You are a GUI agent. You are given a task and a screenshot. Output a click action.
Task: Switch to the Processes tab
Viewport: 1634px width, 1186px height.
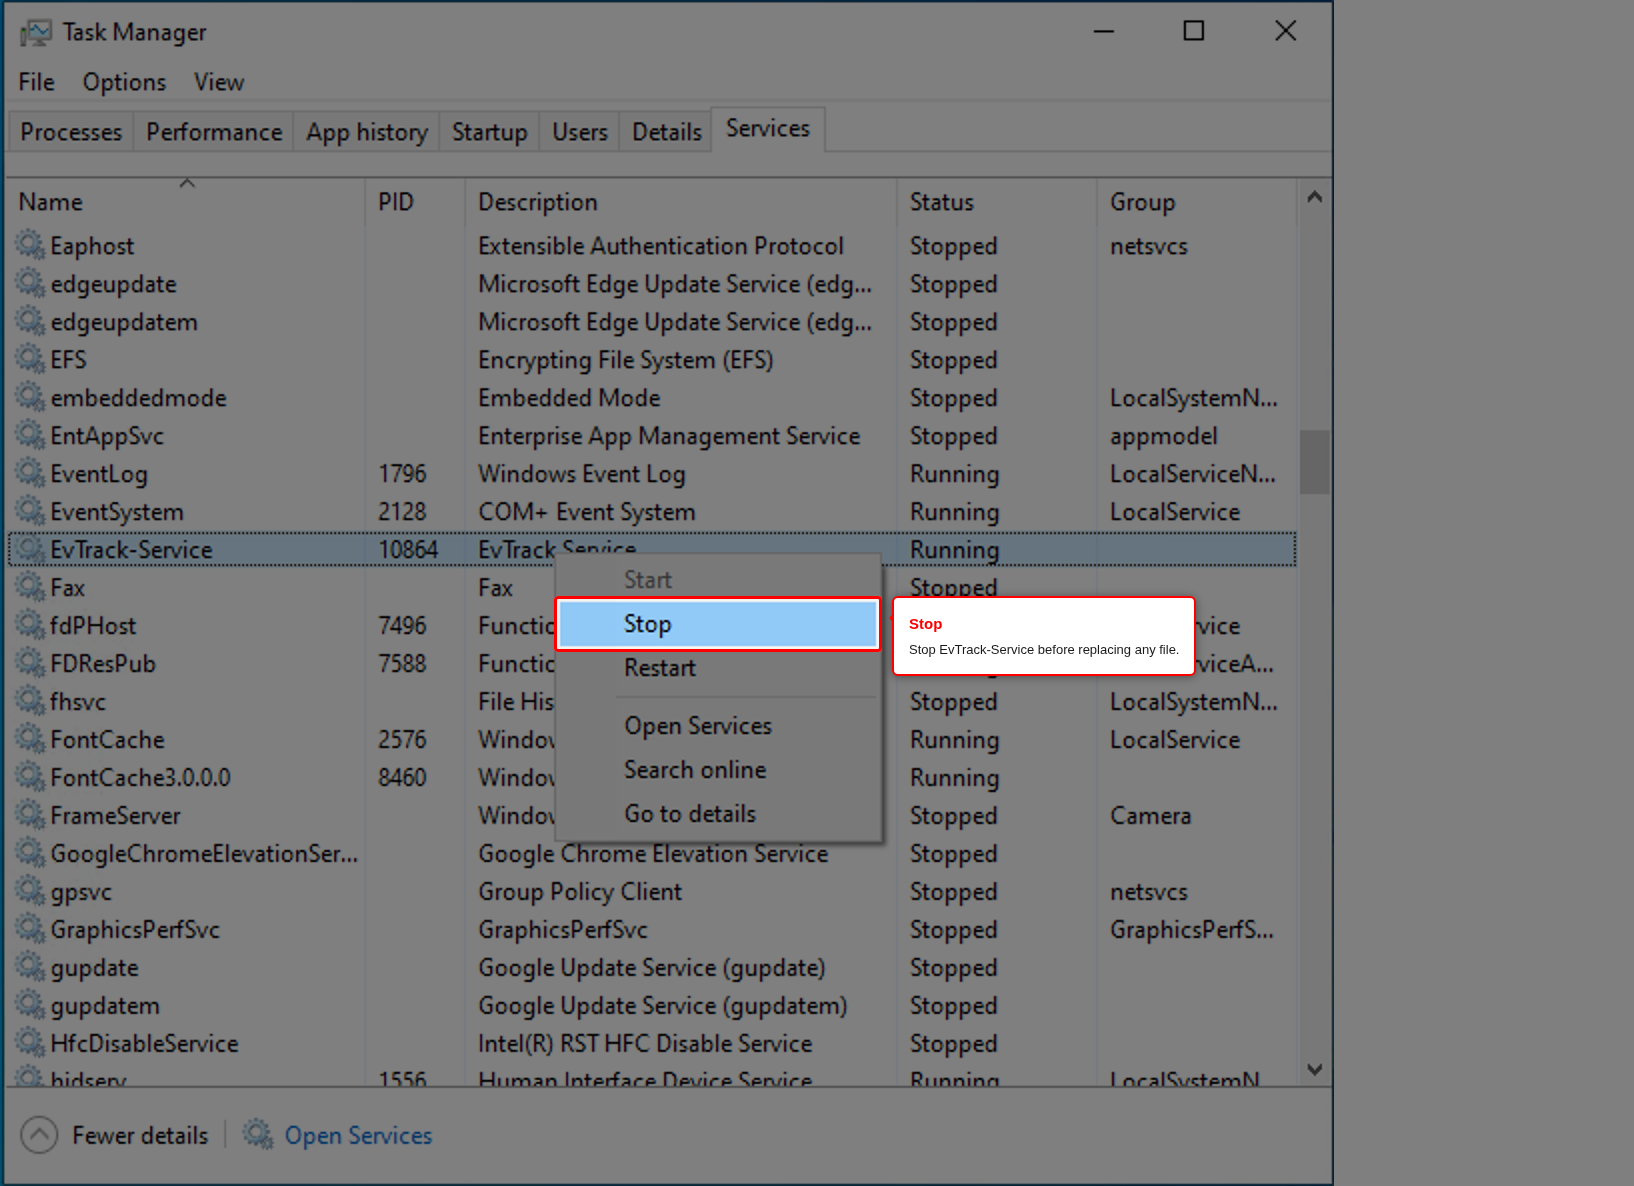pyautogui.click(x=71, y=132)
